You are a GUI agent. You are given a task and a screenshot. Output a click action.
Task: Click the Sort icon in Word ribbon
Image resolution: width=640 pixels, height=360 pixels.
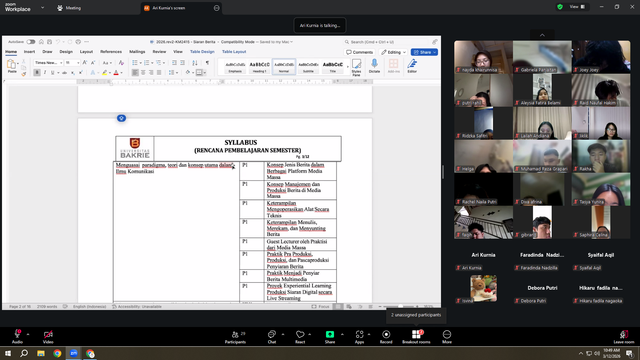pos(195,63)
